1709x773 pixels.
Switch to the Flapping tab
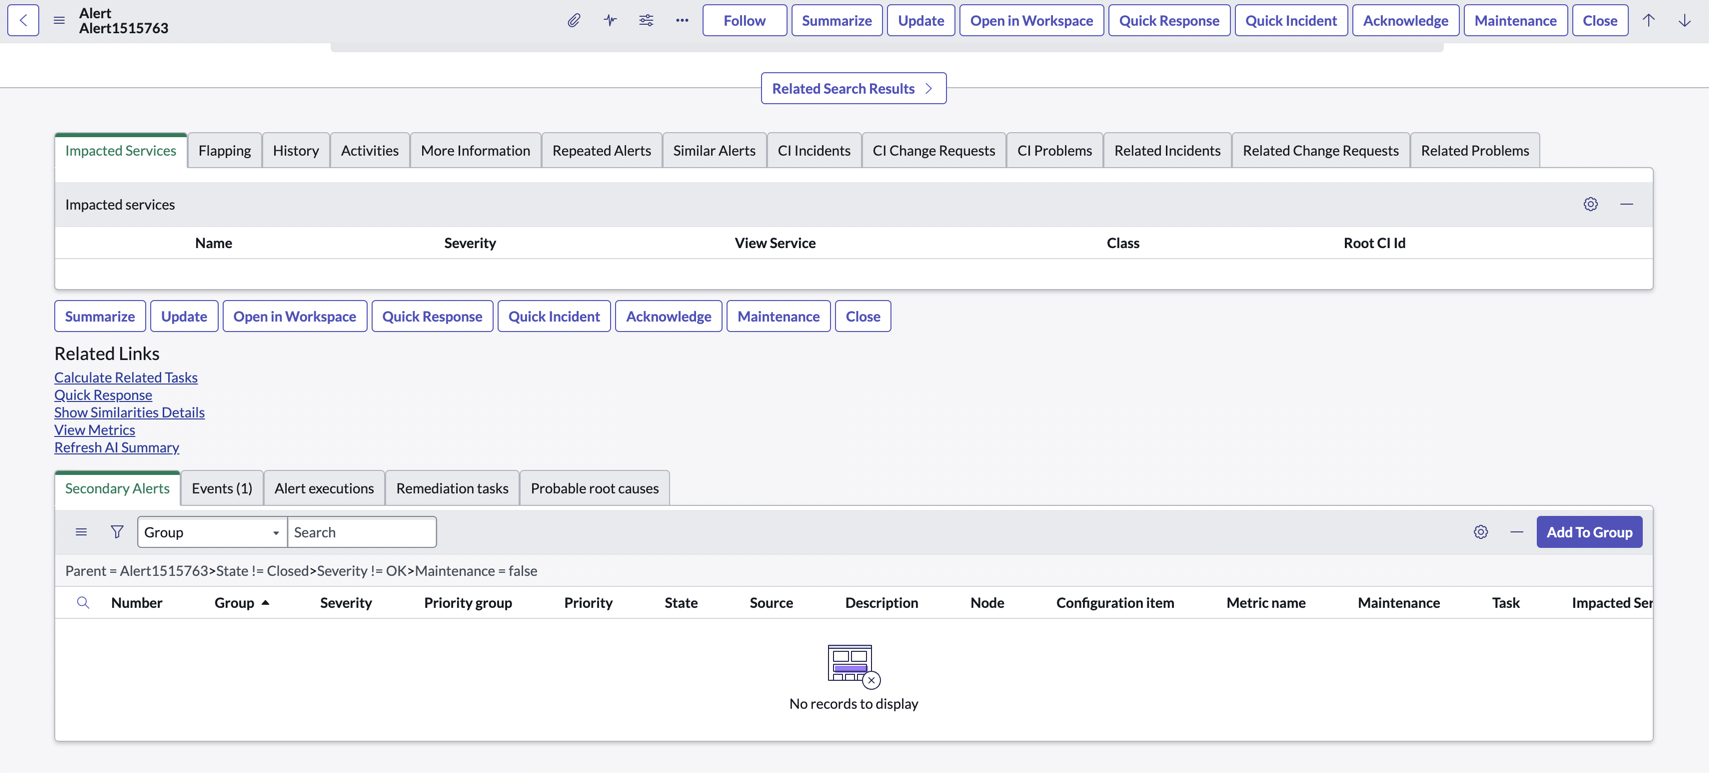[x=224, y=150]
